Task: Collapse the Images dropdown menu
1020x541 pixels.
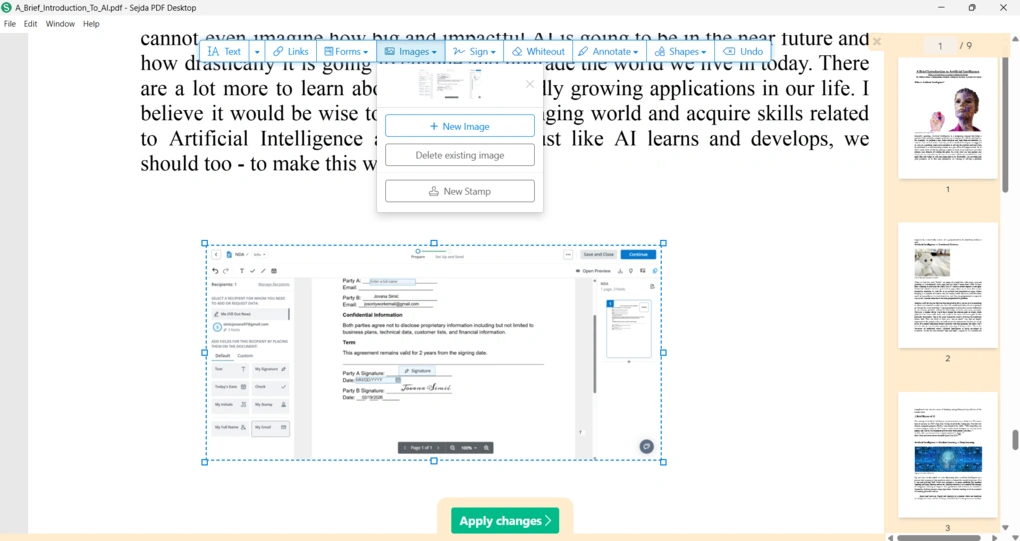Action: pos(410,51)
